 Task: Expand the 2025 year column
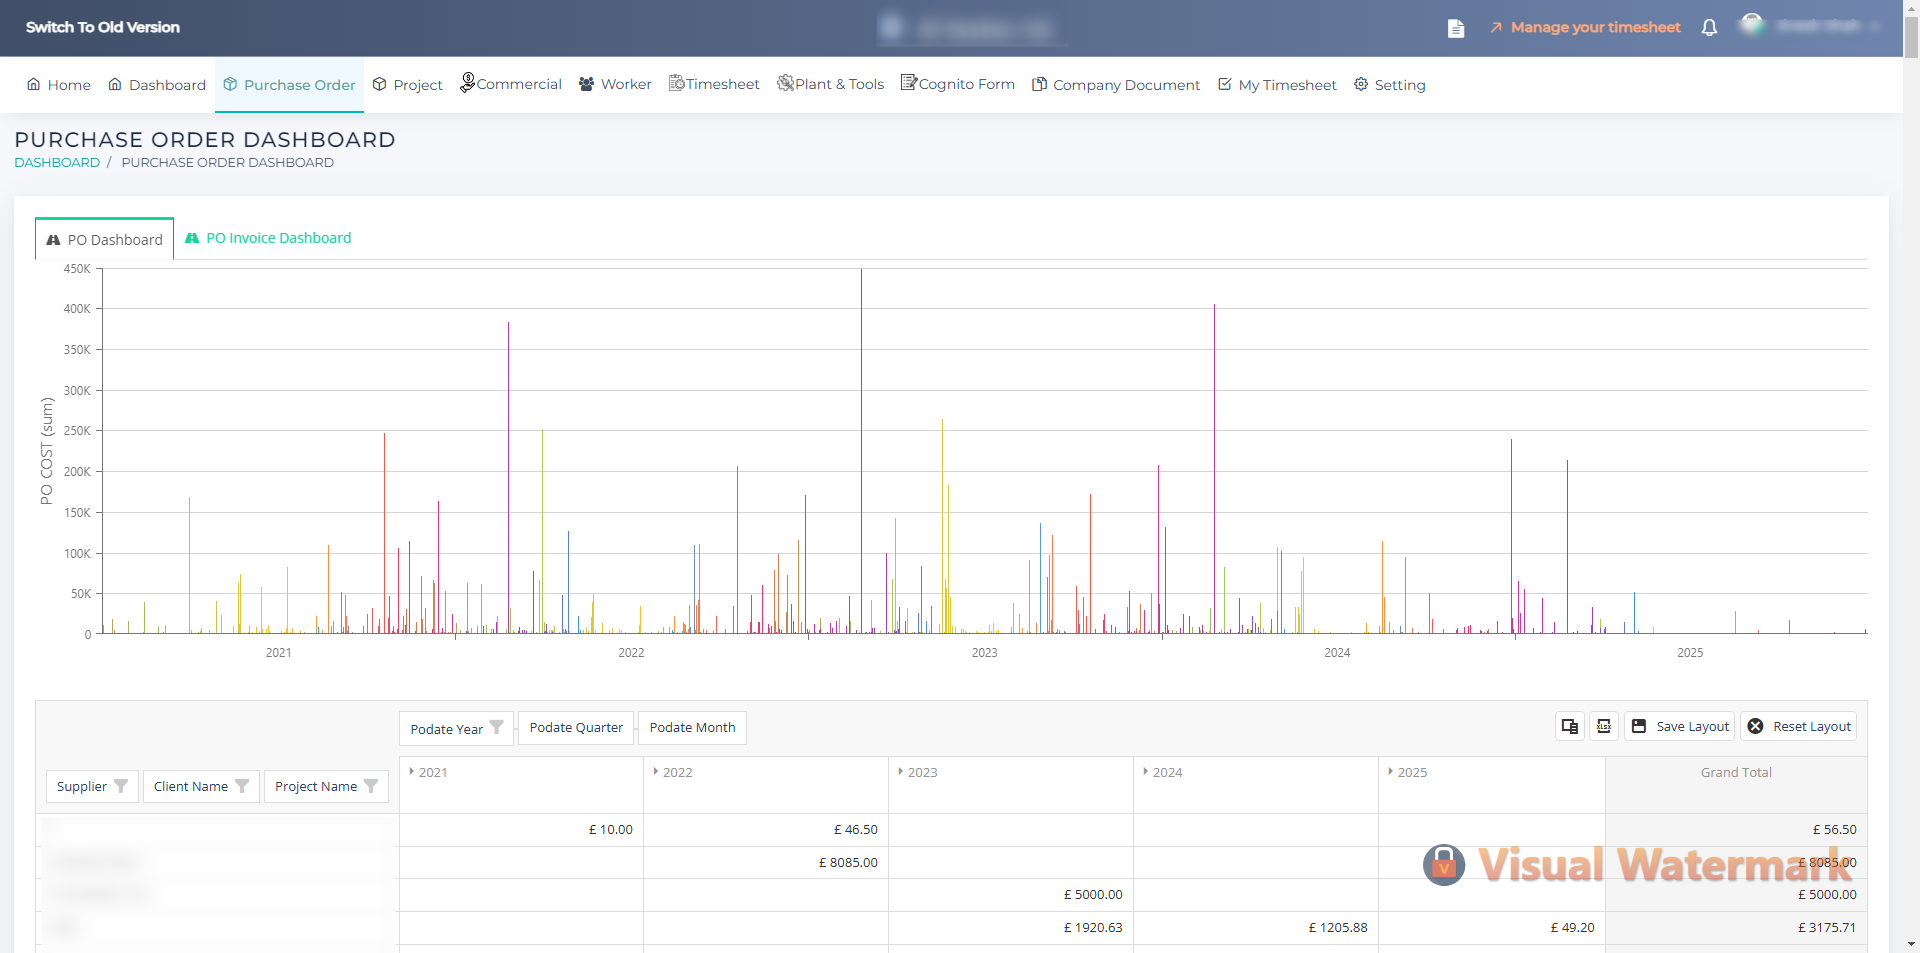pyautogui.click(x=1391, y=772)
